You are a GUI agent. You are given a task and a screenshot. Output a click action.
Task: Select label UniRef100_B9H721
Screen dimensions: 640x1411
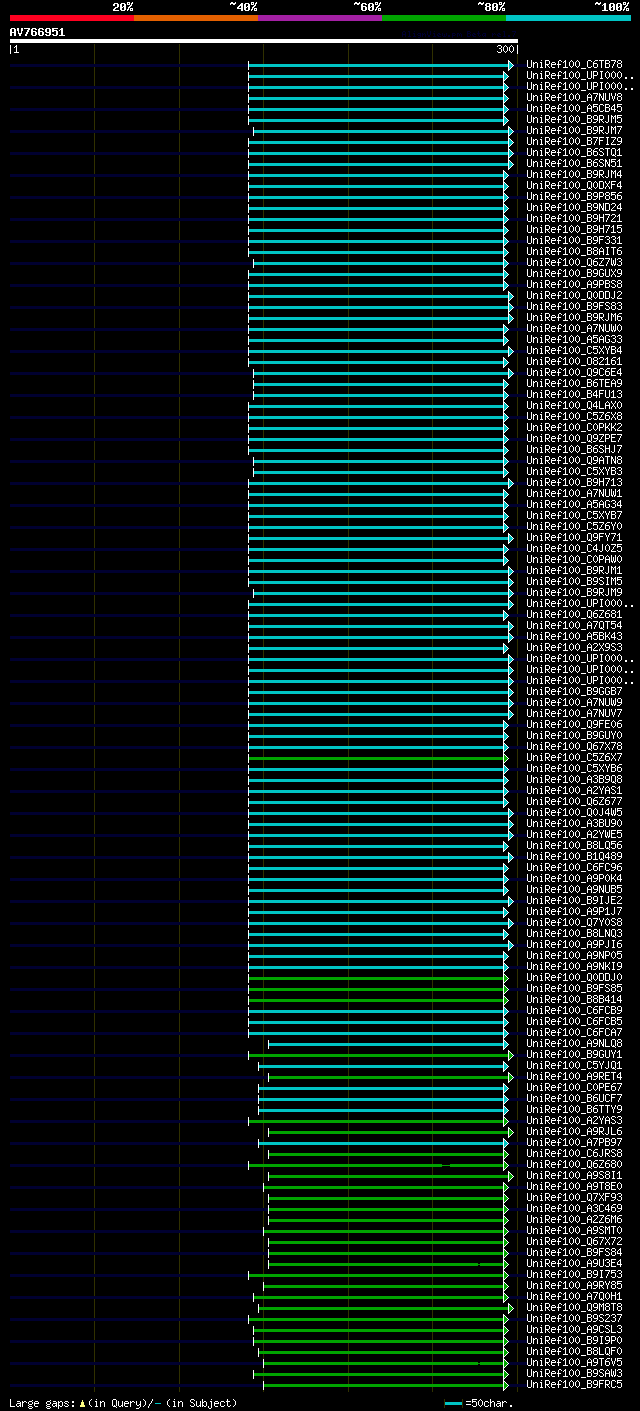(x=574, y=219)
